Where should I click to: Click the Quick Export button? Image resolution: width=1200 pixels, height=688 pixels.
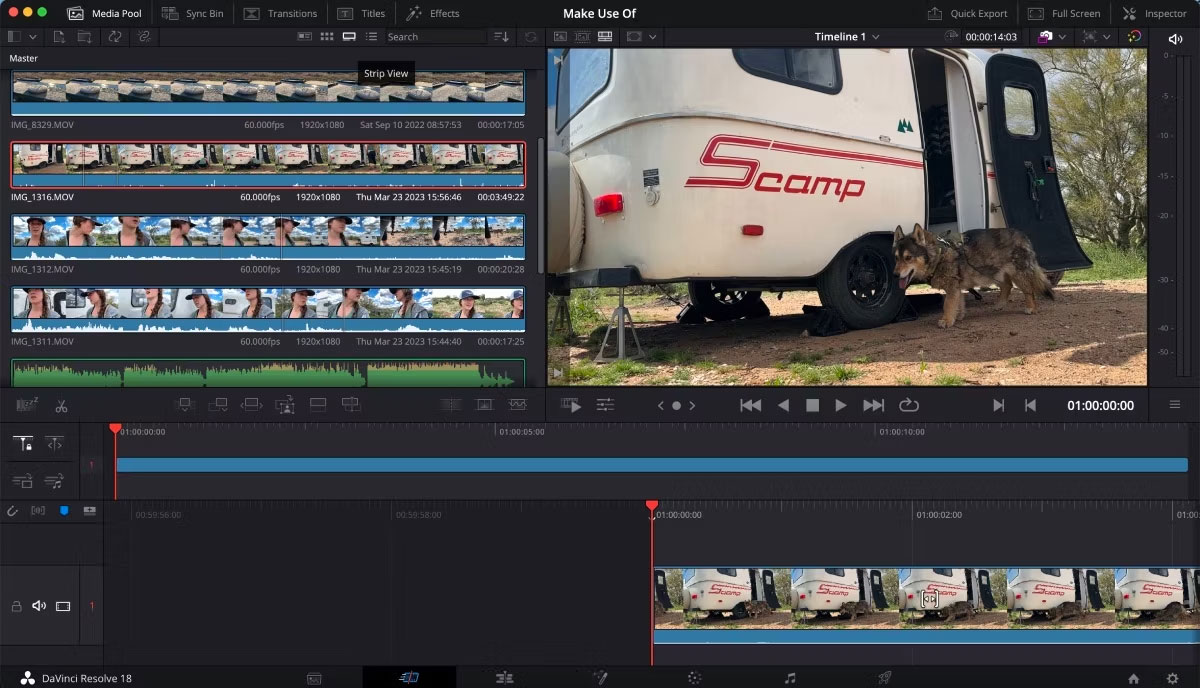tap(967, 14)
